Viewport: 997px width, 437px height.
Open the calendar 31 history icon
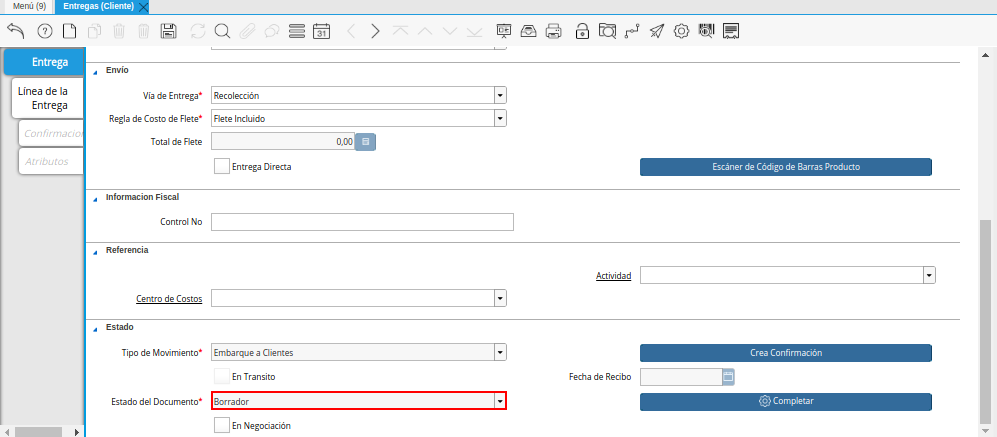[x=322, y=31]
